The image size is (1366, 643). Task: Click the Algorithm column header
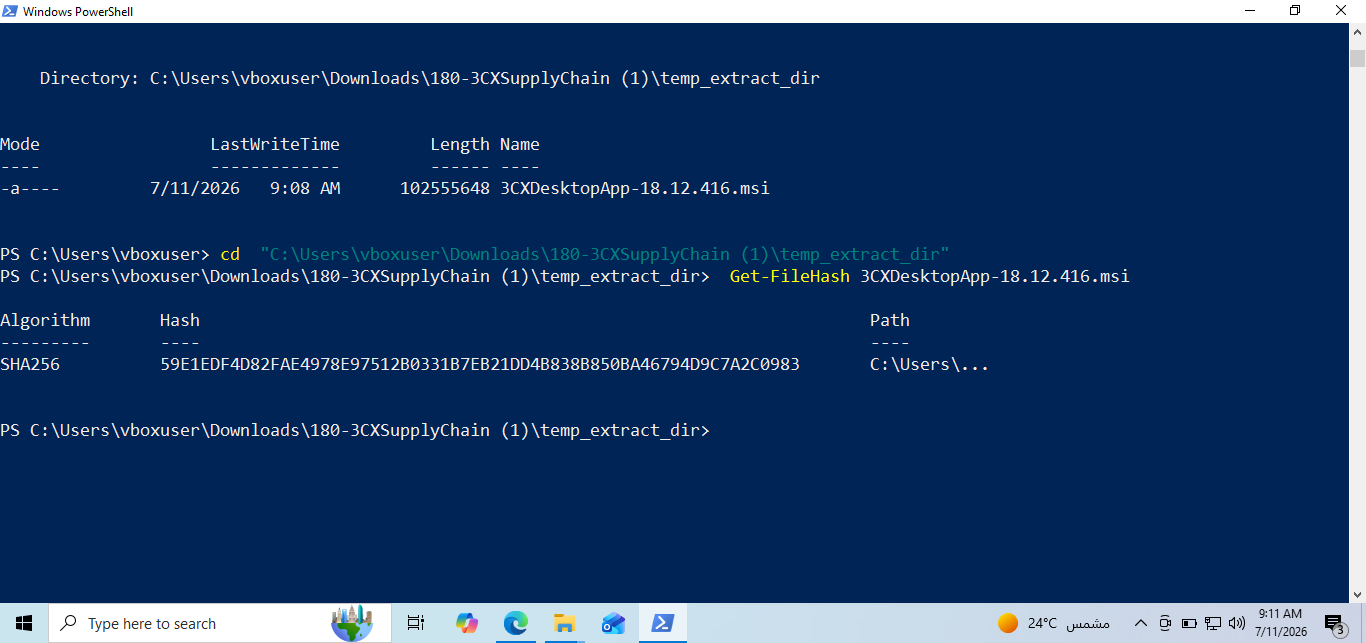(45, 320)
